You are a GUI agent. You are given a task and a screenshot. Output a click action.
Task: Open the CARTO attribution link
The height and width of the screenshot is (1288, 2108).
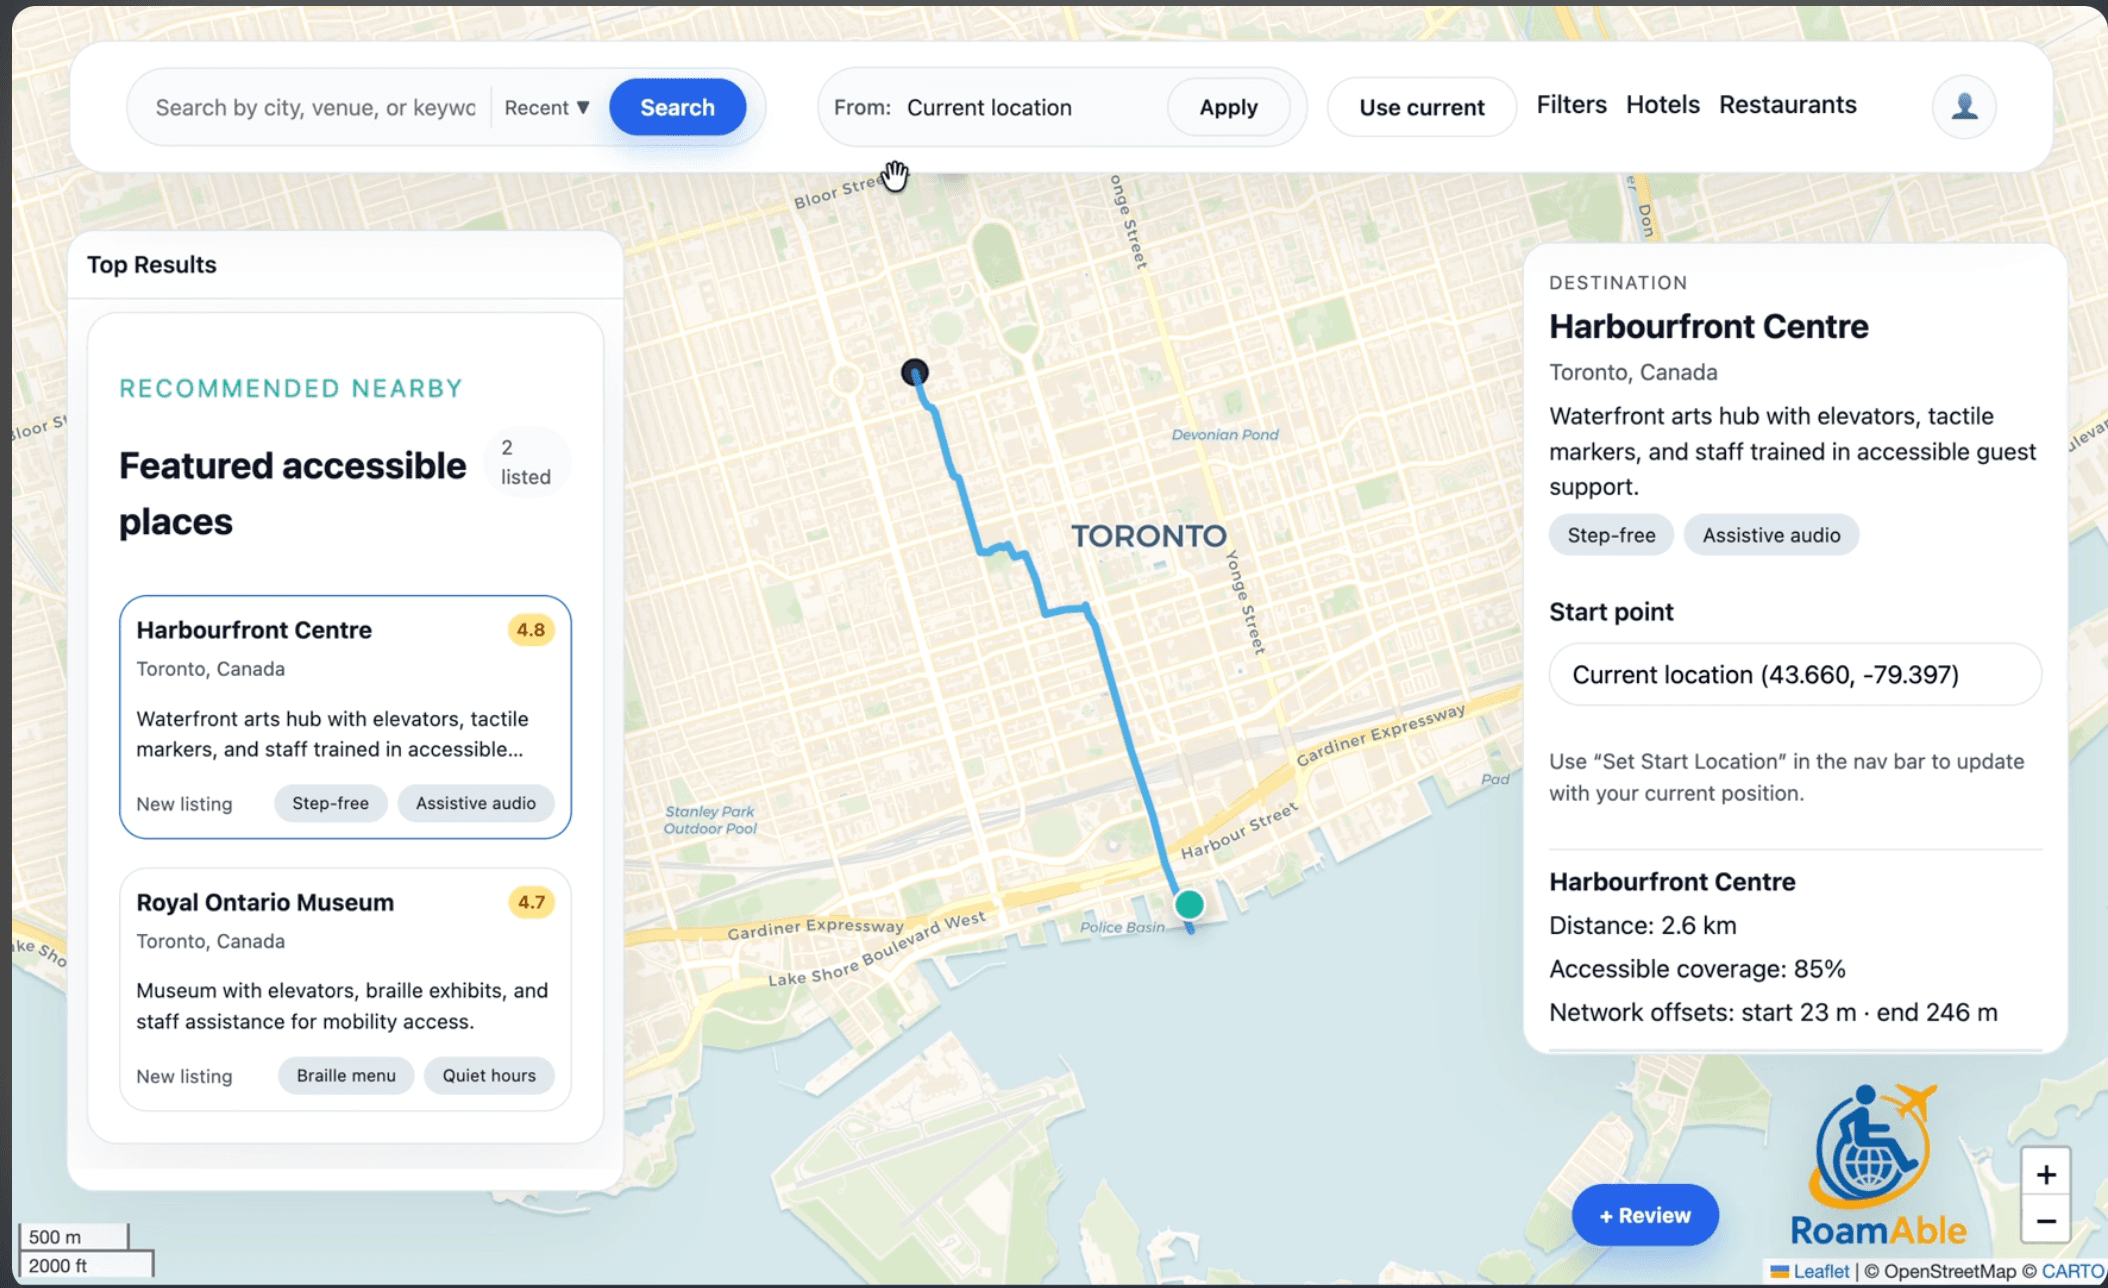pyautogui.click(x=2072, y=1271)
